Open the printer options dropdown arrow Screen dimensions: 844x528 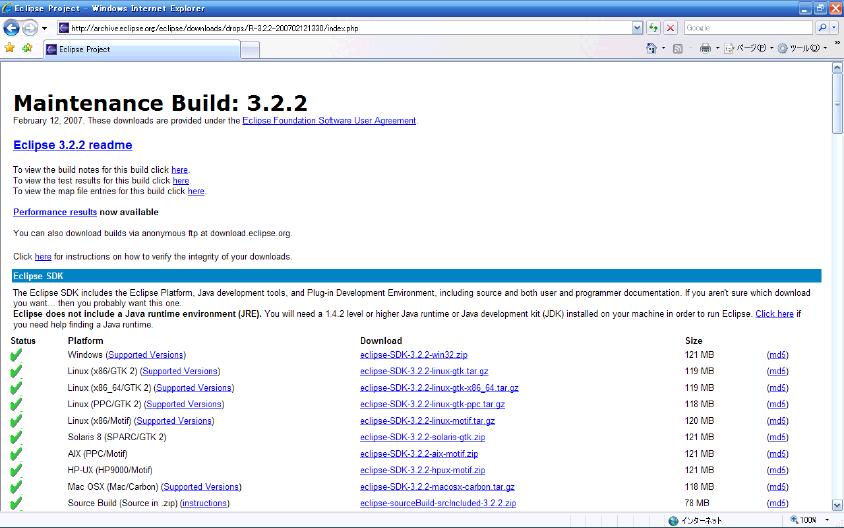[x=717, y=48]
